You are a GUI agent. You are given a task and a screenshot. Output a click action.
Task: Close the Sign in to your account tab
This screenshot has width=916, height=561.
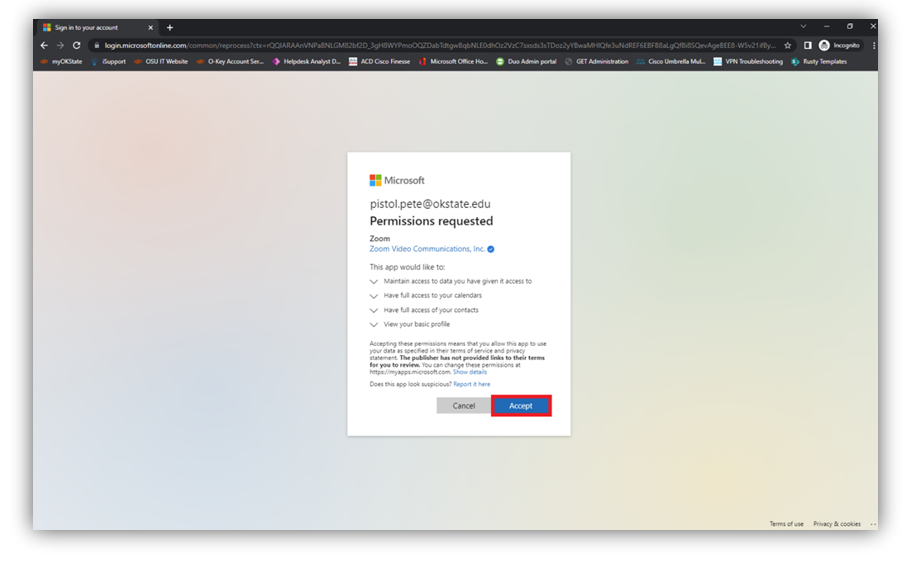pos(150,27)
